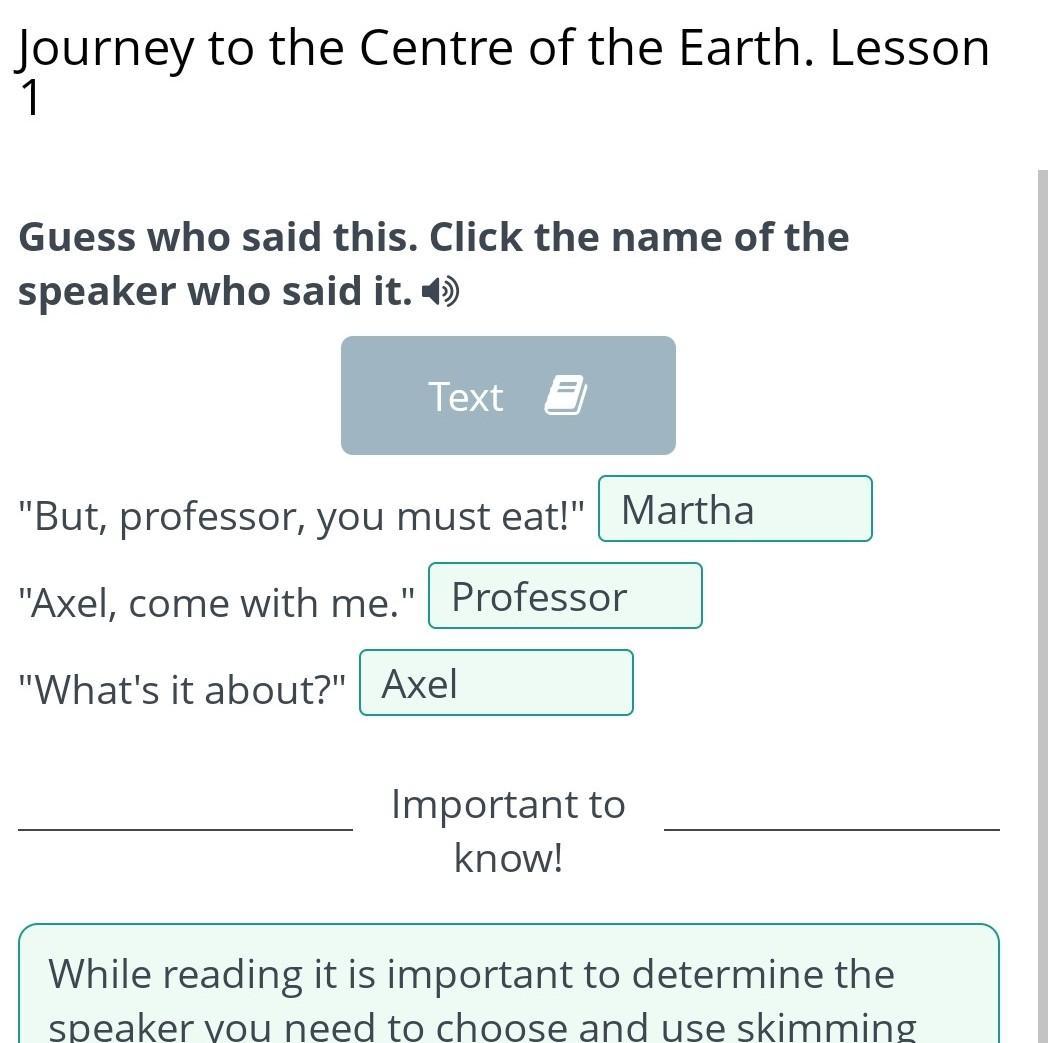Screen dimensions: 1048x1043
Task: Click the reading tip info box
Action: (x=509, y=984)
